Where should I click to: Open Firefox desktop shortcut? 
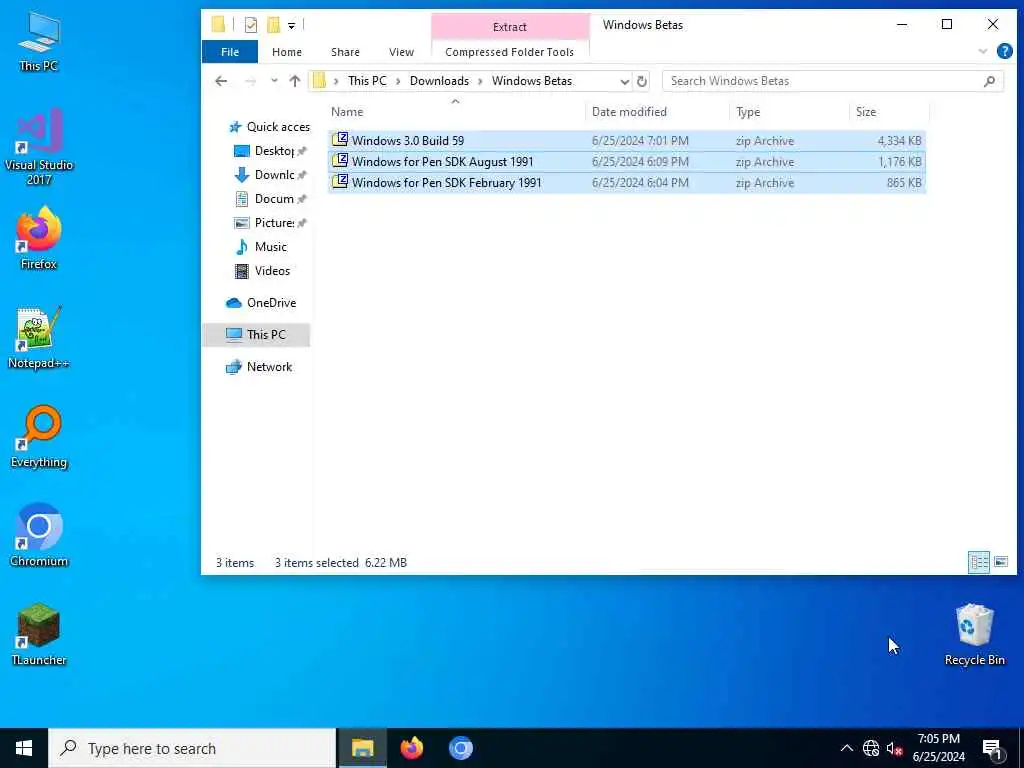[x=39, y=238]
